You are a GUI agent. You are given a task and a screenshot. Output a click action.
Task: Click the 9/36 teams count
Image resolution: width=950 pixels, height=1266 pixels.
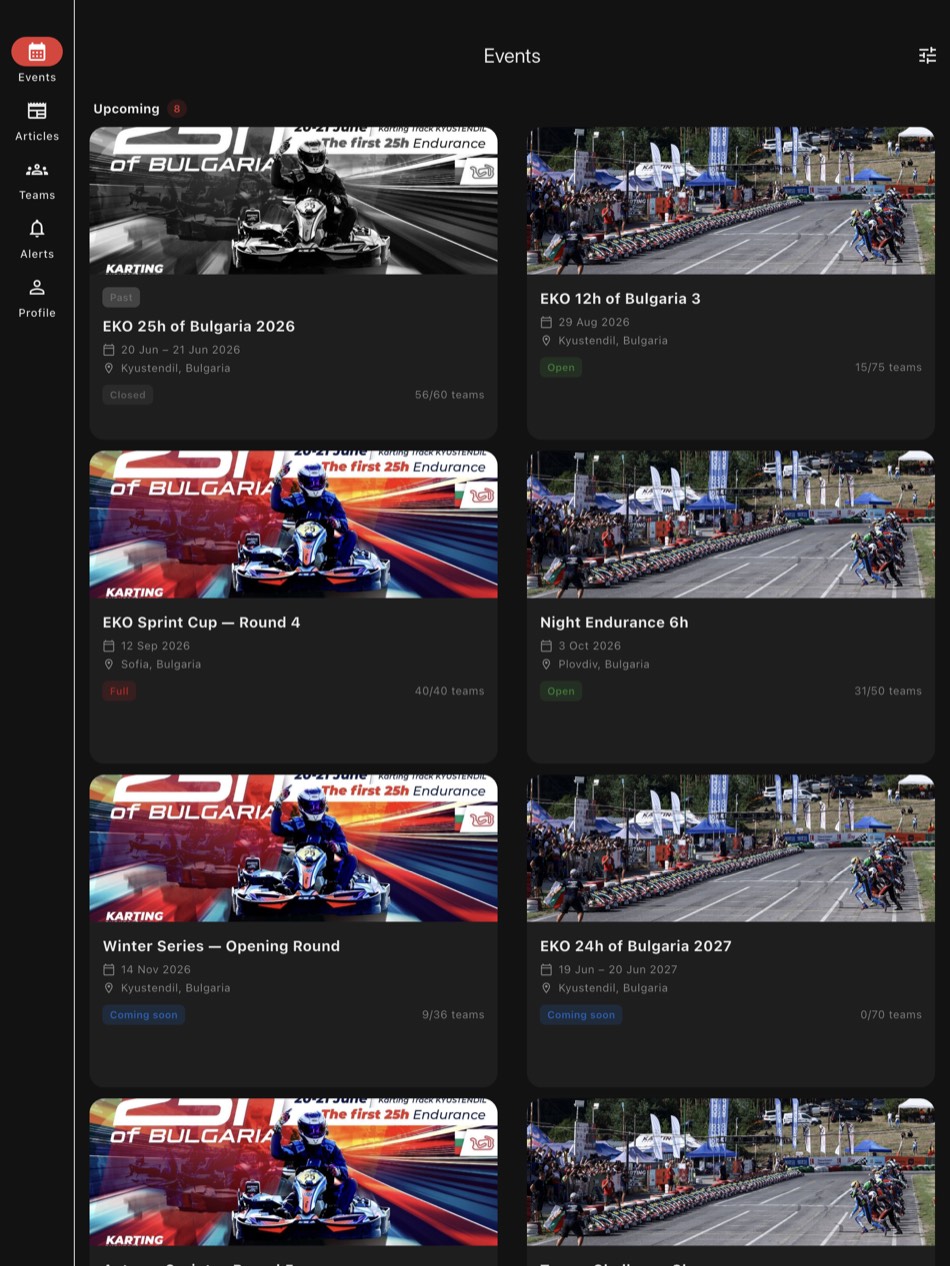[453, 1015]
